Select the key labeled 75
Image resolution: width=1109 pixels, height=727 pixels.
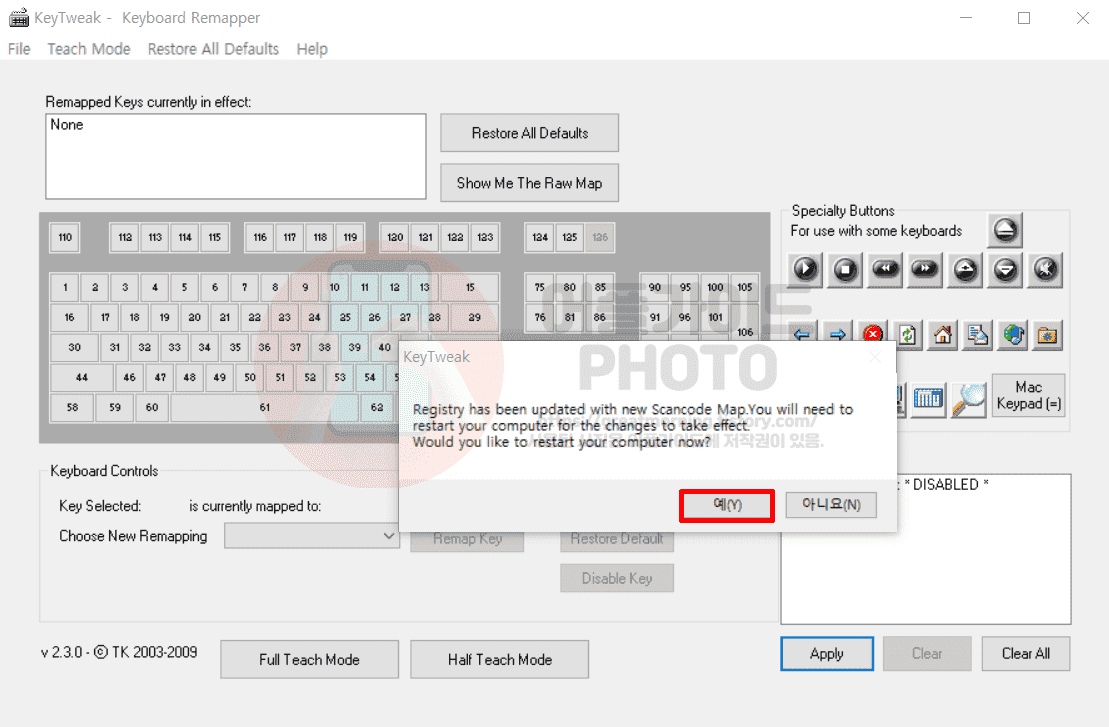point(540,287)
